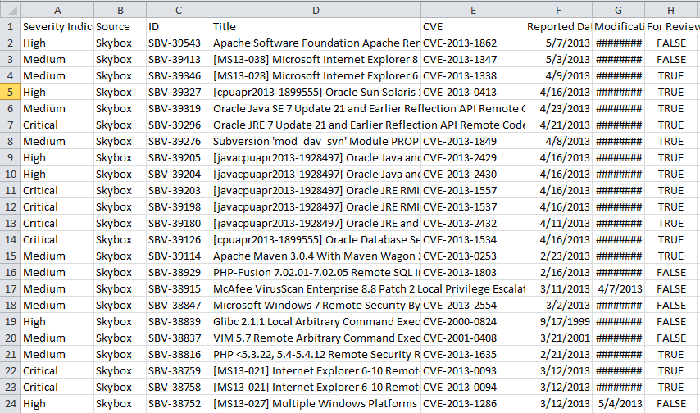Image resolution: width=700 pixels, height=413 pixels.
Task: Select TRUE value in row 21
Action: point(672,355)
